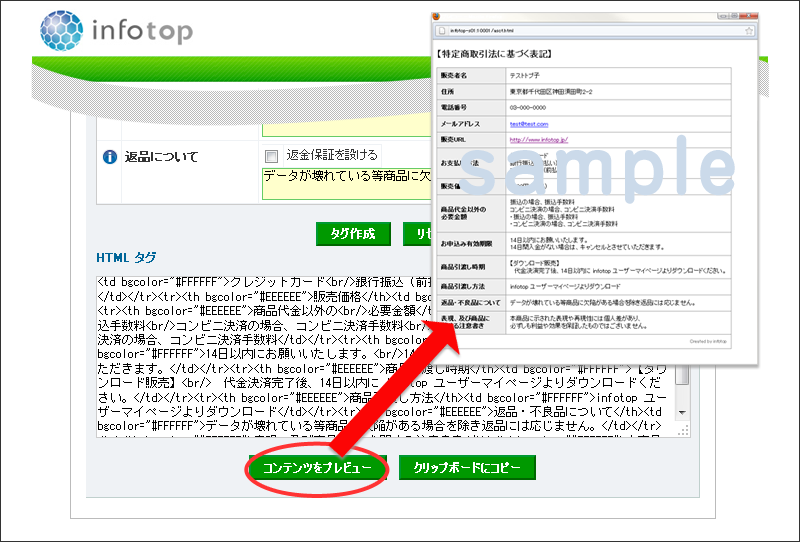Click the page icon in the preview address bar
800x542 pixels.
pos(442,31)
